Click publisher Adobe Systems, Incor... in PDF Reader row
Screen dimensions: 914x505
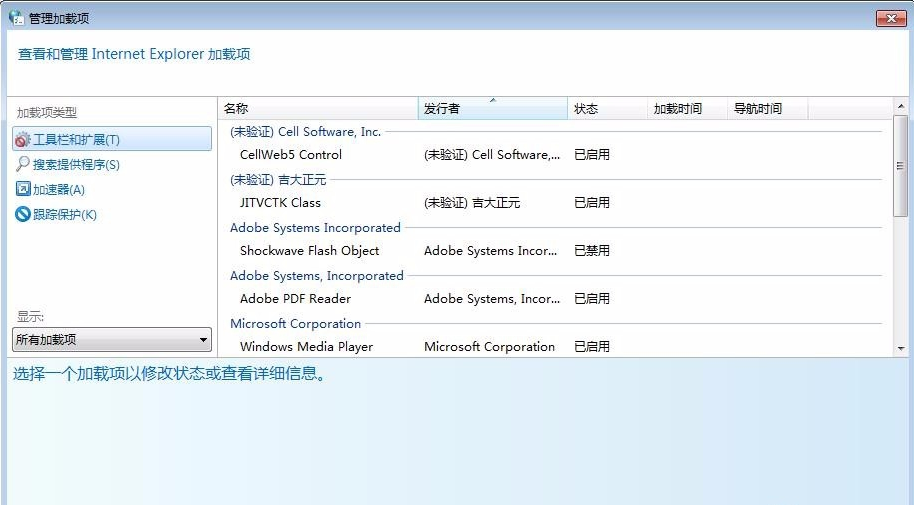pyautogui.click(x=492, y=299)
